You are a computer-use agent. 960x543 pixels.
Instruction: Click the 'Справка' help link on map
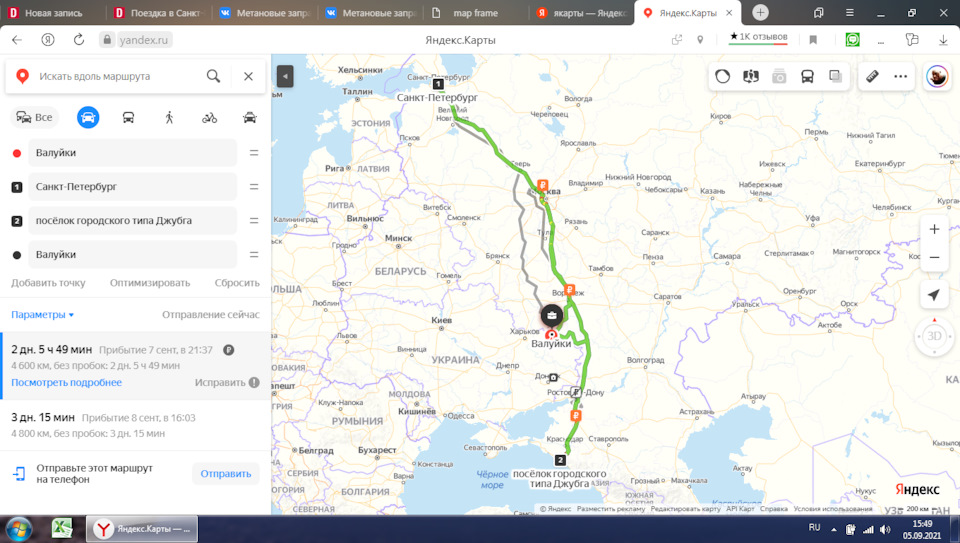(774, 509)
